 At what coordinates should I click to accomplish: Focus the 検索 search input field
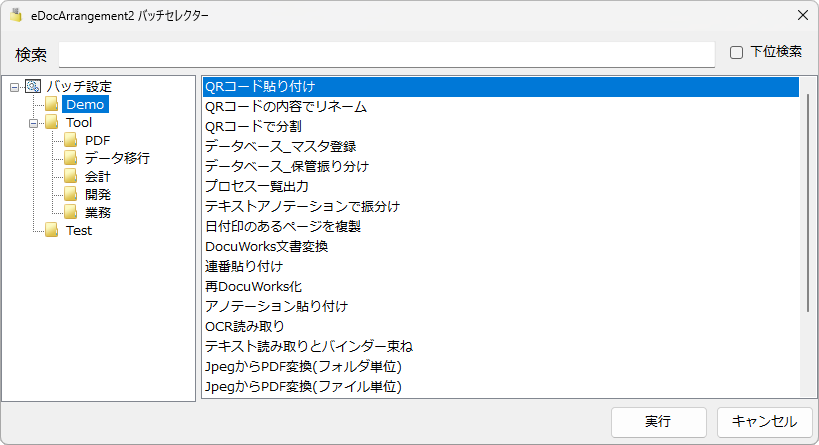point(387,54)
